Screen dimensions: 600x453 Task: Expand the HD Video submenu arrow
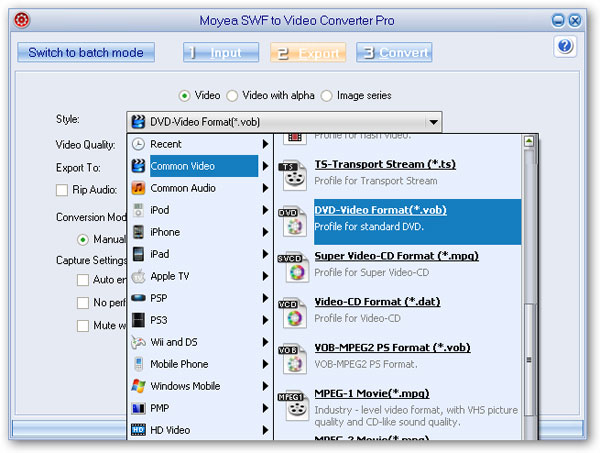click(x=265, y=430)
